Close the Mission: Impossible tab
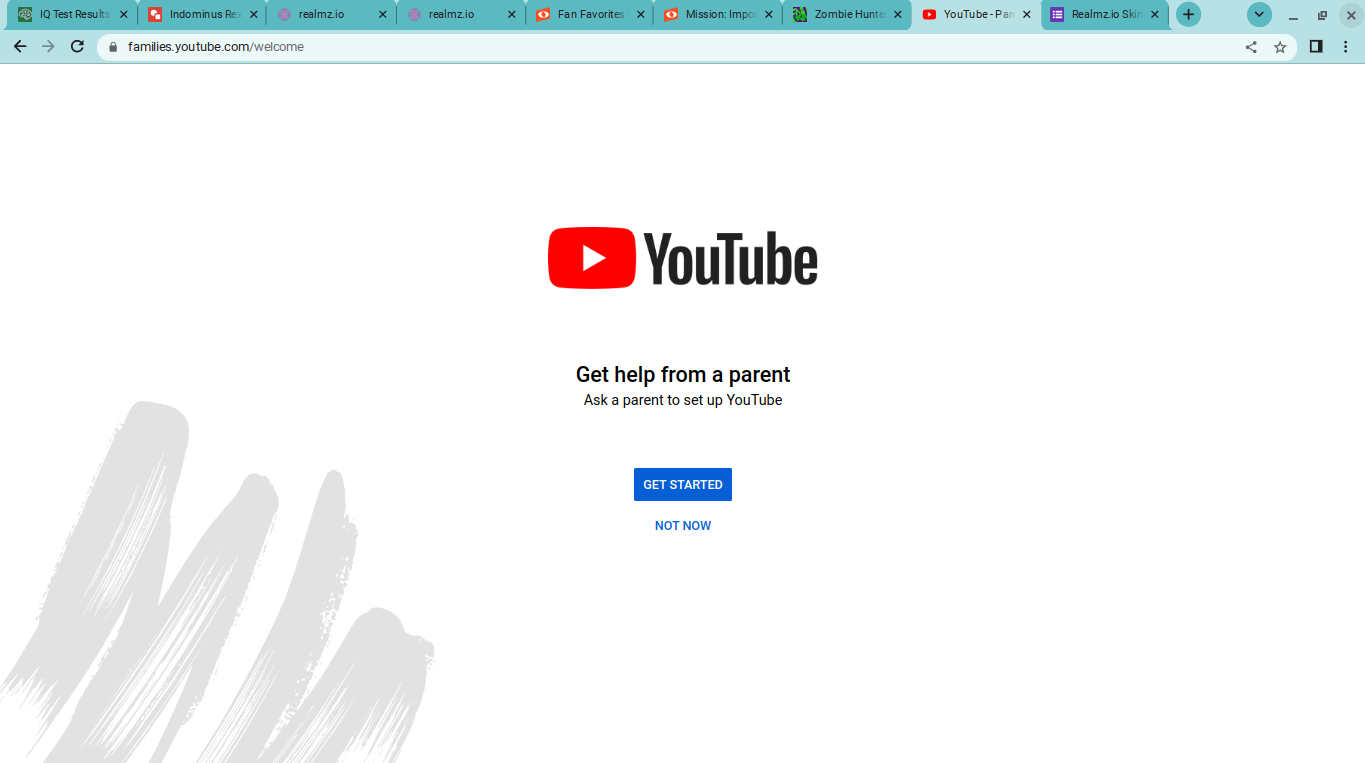 769,15
